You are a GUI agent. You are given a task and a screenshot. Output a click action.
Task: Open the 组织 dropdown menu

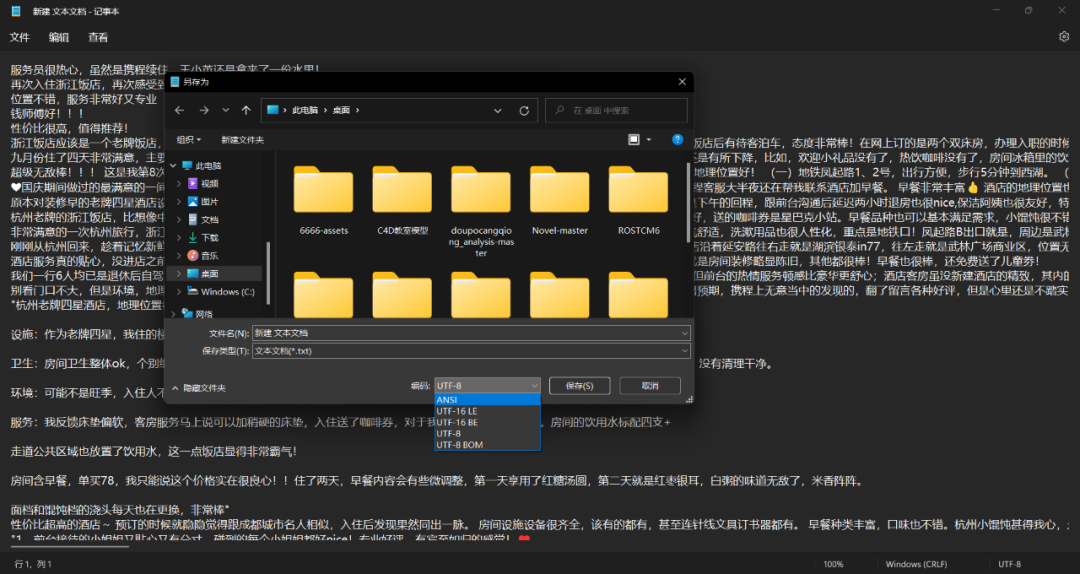[x=189, y=140]
